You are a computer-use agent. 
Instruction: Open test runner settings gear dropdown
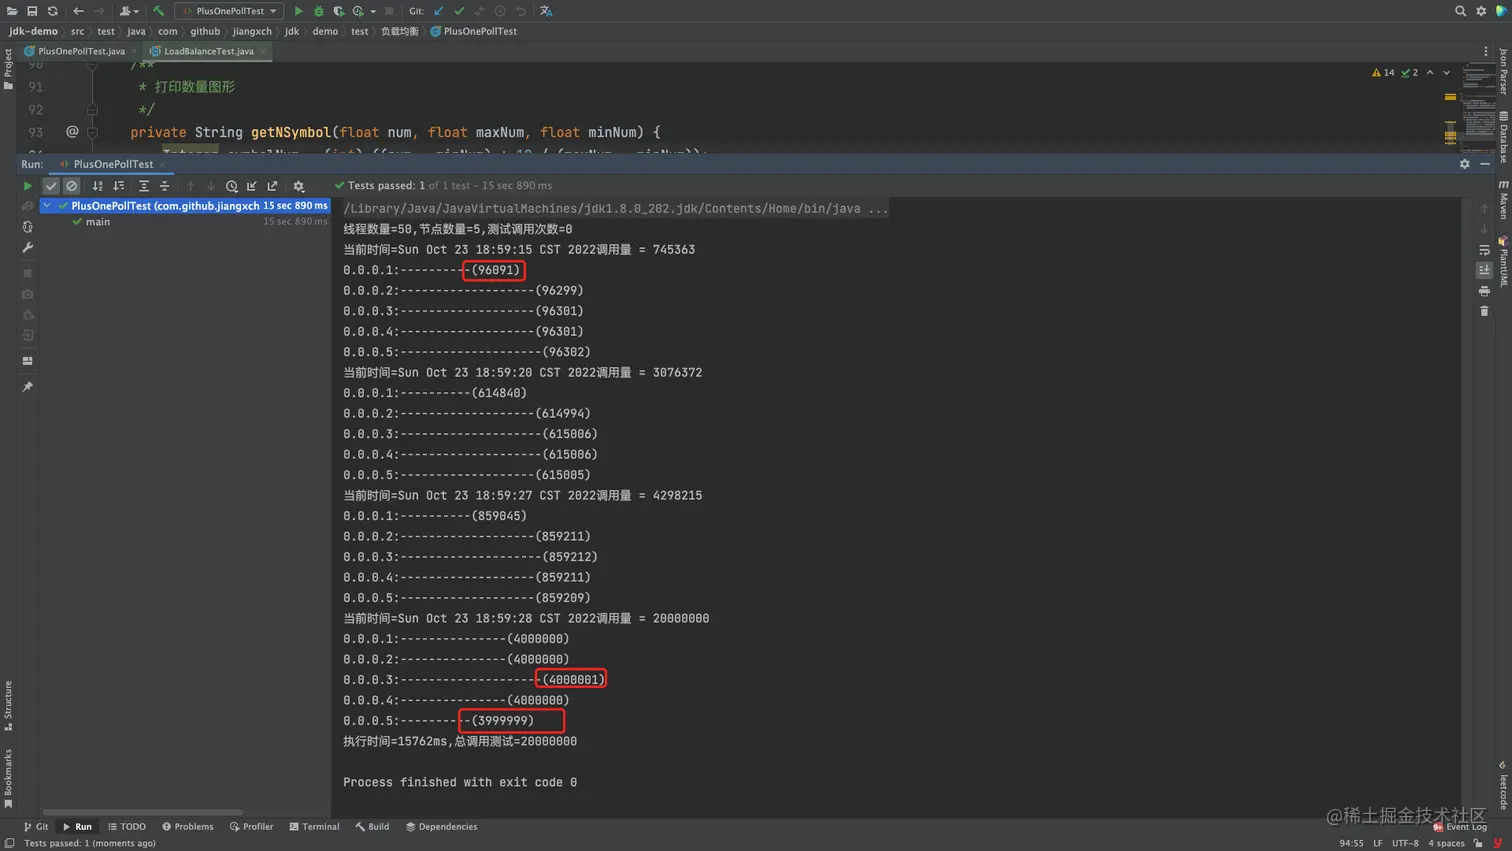(x=298, y=186)
